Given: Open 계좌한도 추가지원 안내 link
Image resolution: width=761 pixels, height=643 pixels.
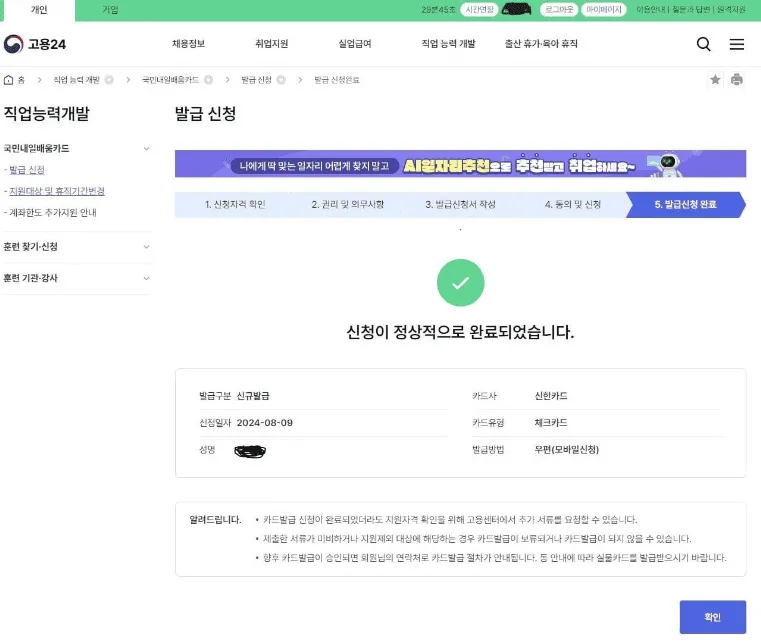Looking at the screenshot, I should tap(53, 213).
